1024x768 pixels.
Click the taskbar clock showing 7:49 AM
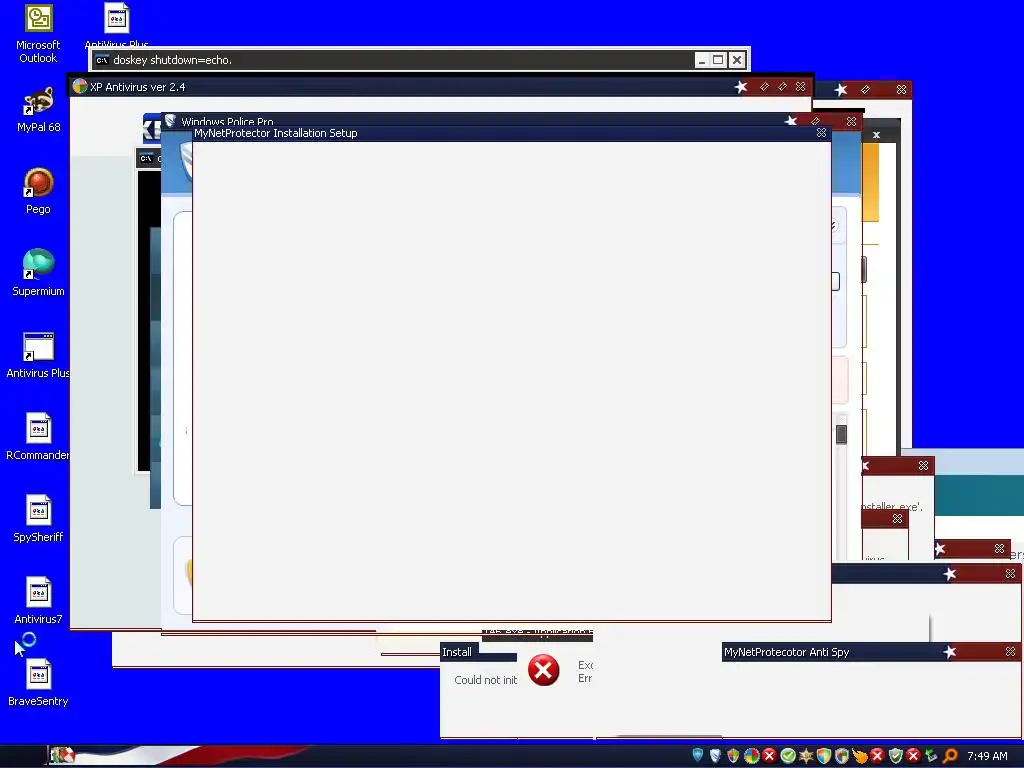(987, 756)
